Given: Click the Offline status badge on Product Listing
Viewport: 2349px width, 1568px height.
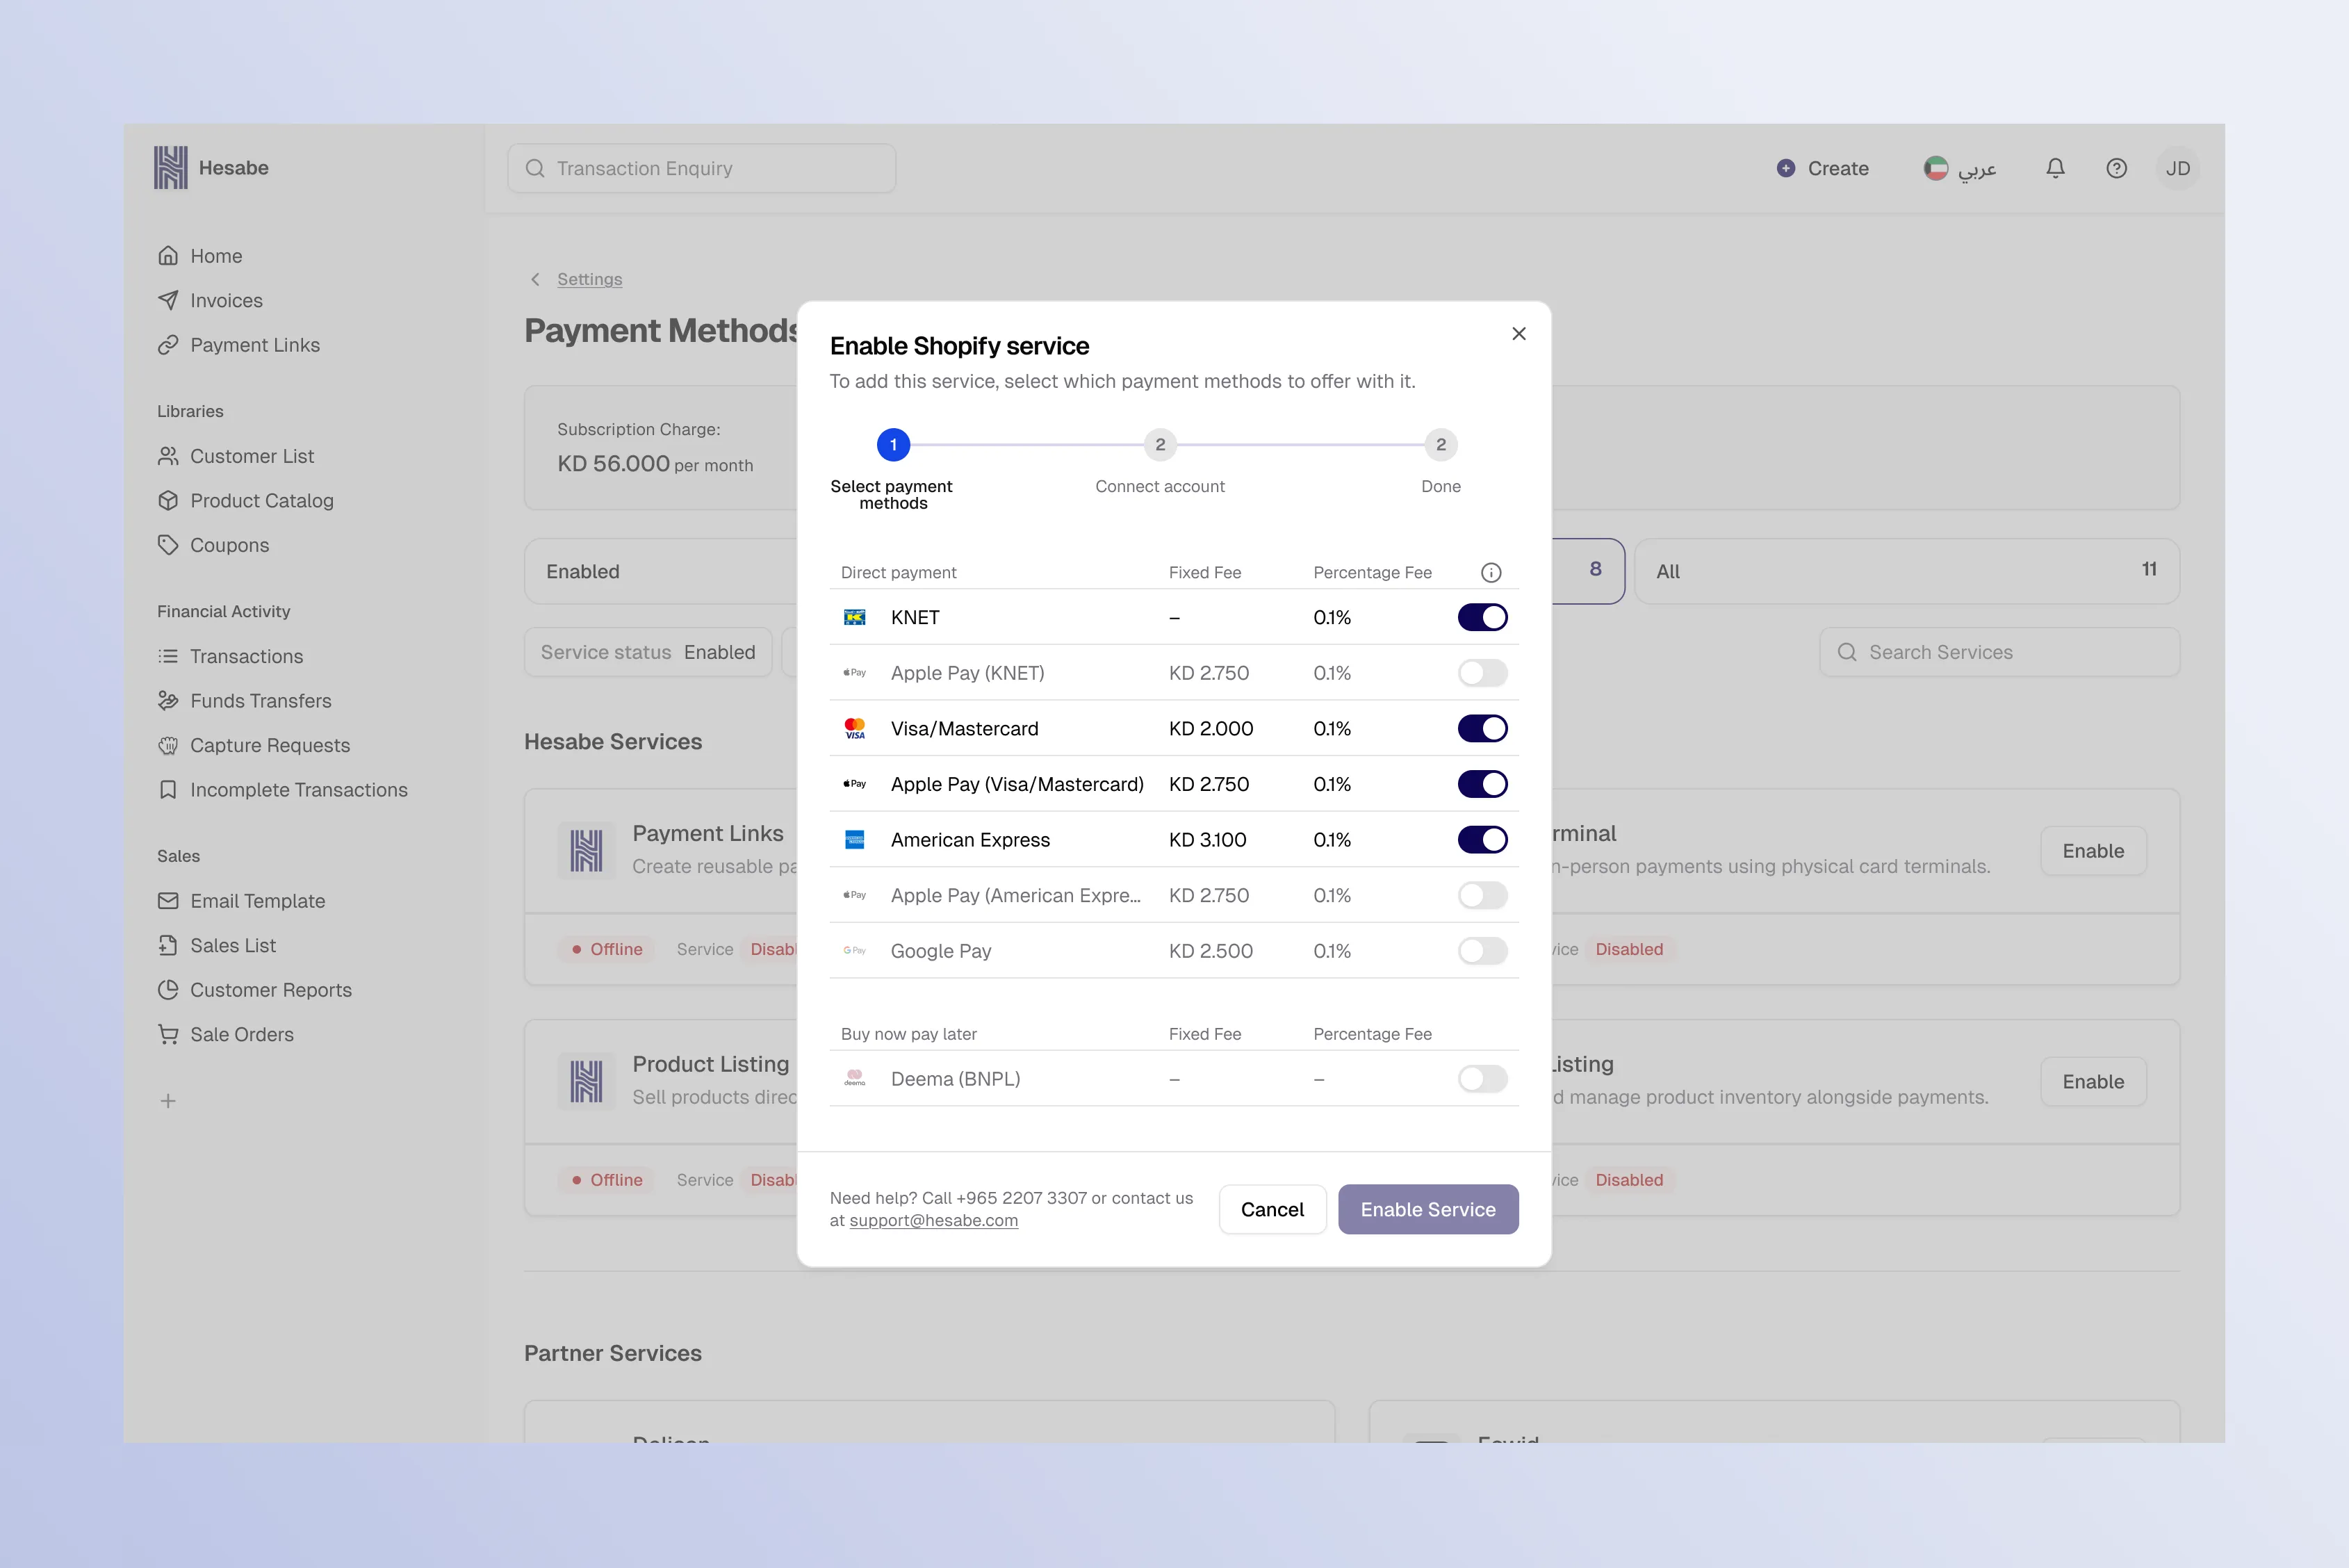Looking at the screenshot, I should [x=606, y=1180].
